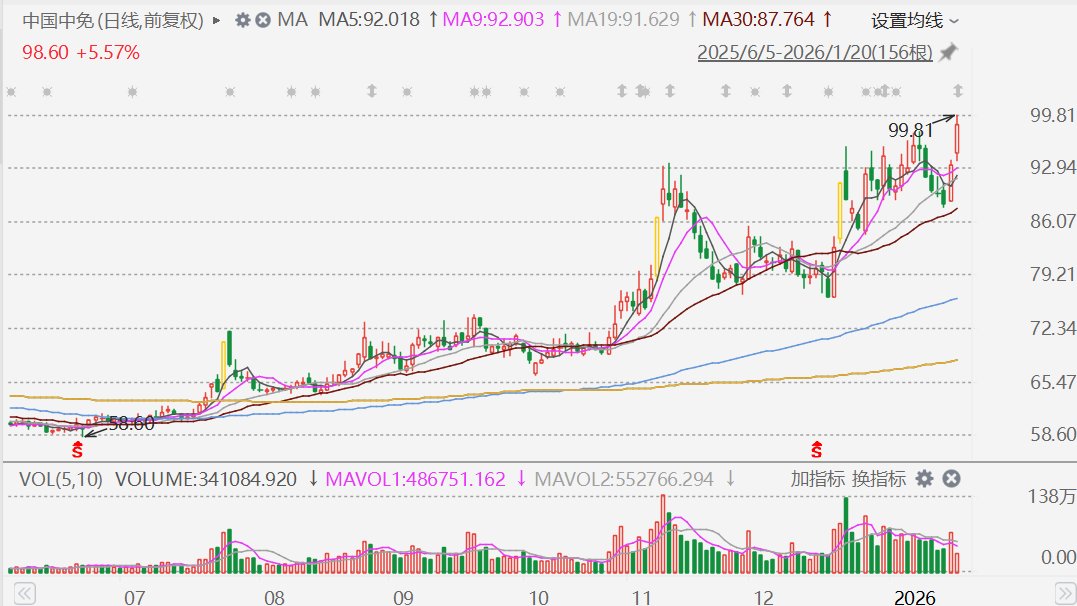Expand arrow next to 中国中免 title
Screen dimensions: 1077x606
[x=217, y=20]
